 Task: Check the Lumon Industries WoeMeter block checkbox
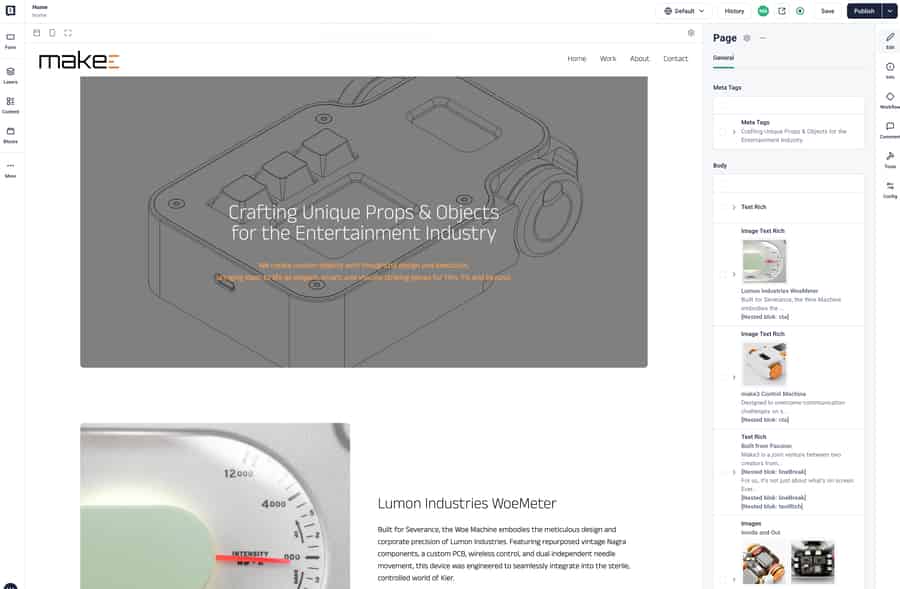tap(722, 274)
